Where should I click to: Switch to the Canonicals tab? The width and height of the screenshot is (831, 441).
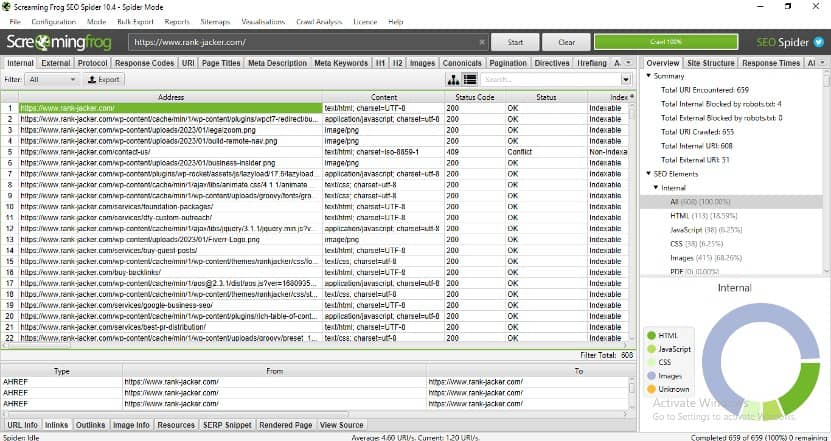click(x=462, y=63)
